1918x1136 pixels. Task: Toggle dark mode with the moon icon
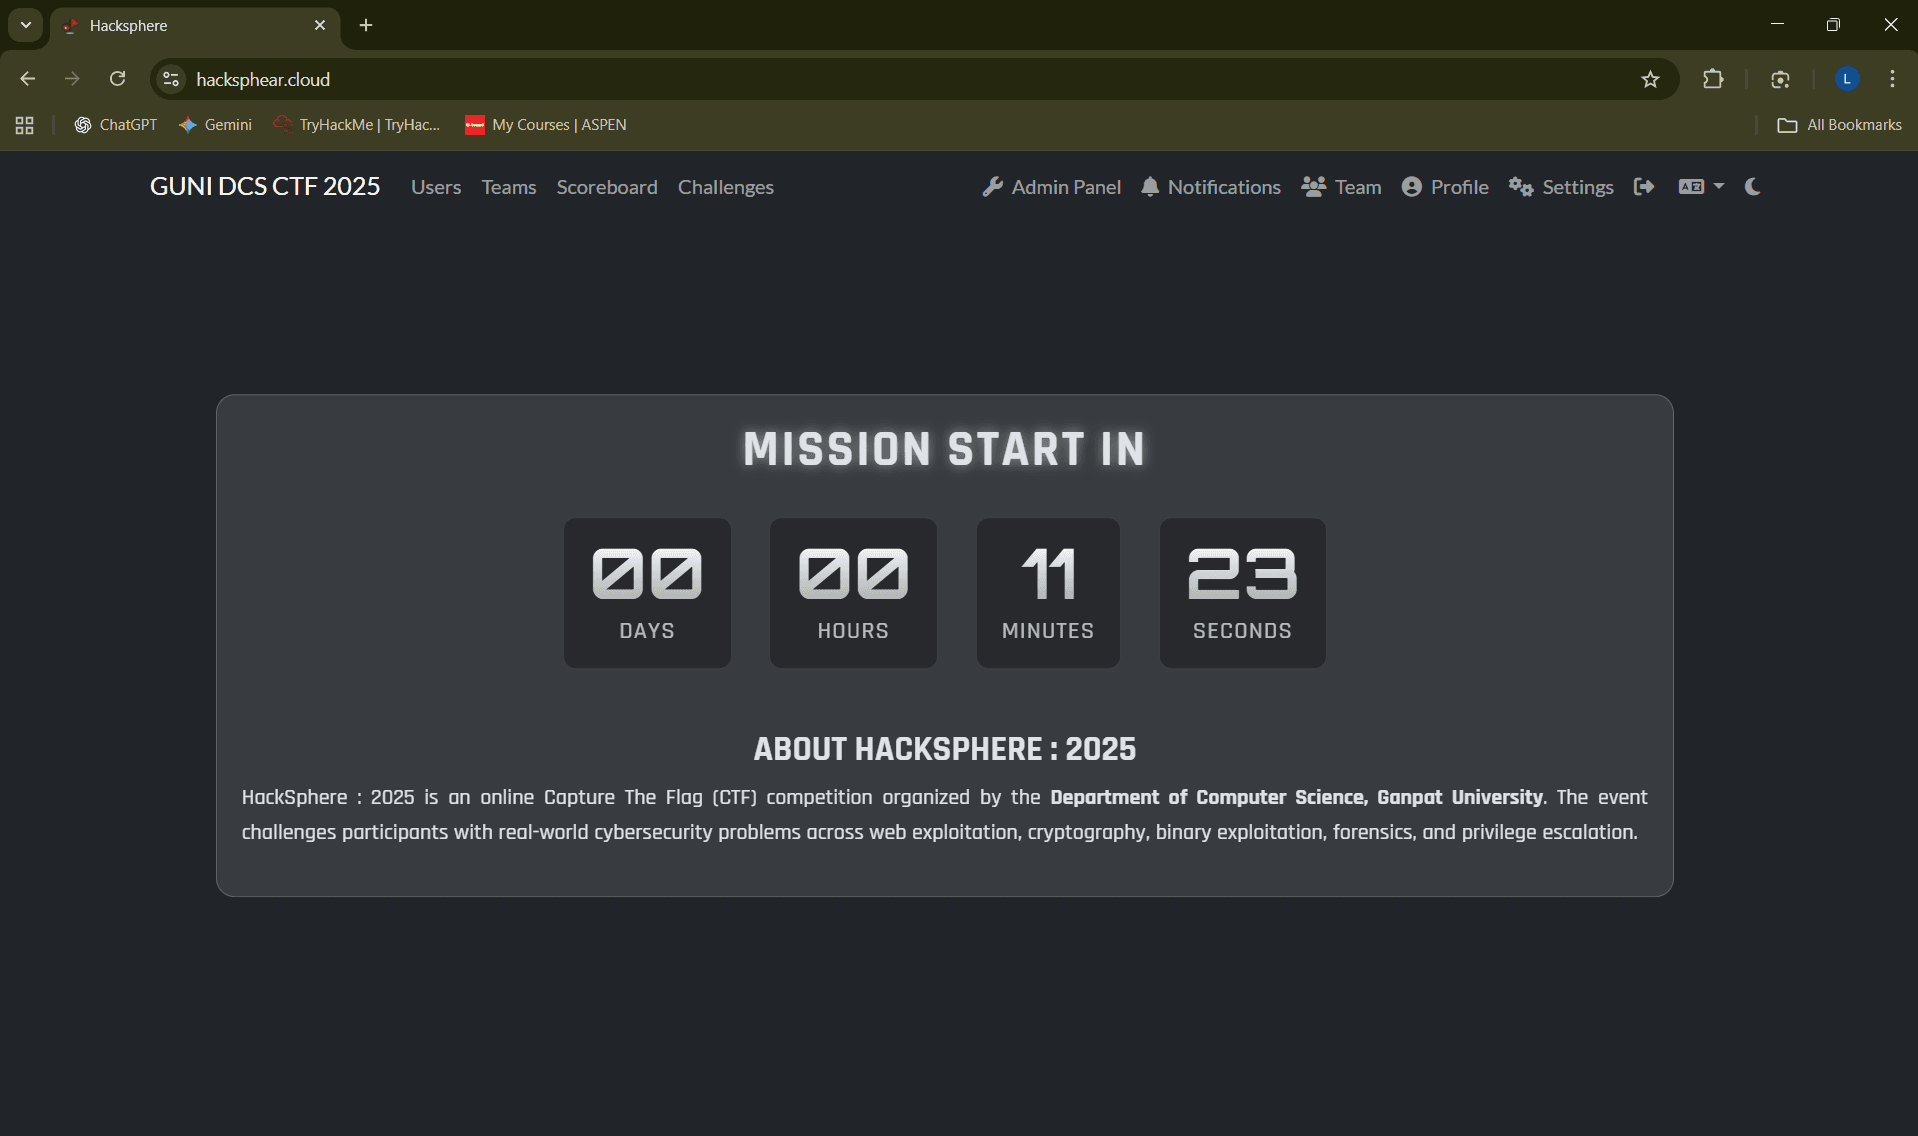(x=1752, y=187)
